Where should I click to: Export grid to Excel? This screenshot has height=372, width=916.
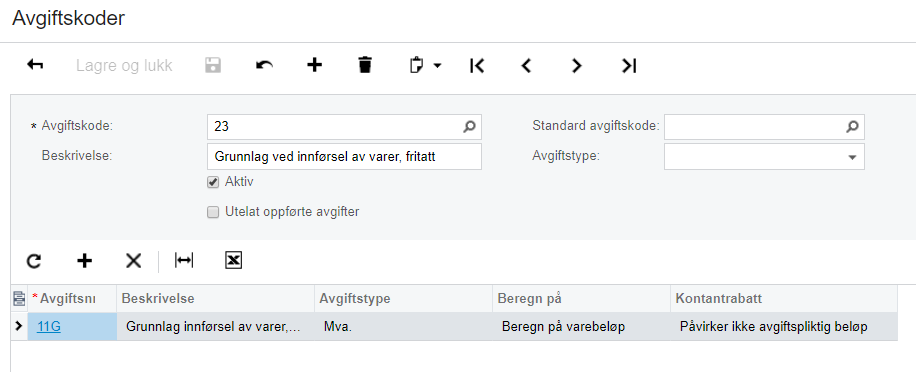[x=234, y=260]
